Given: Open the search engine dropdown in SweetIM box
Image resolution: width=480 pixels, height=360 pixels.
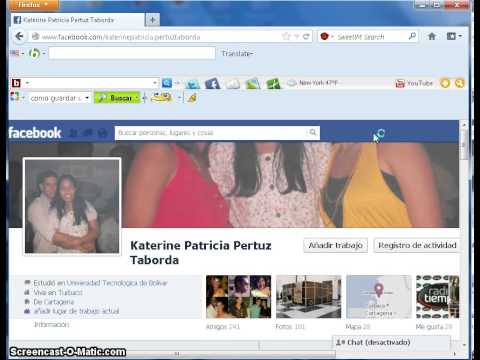Looking at the screenshot, I should tap(327, 36).
